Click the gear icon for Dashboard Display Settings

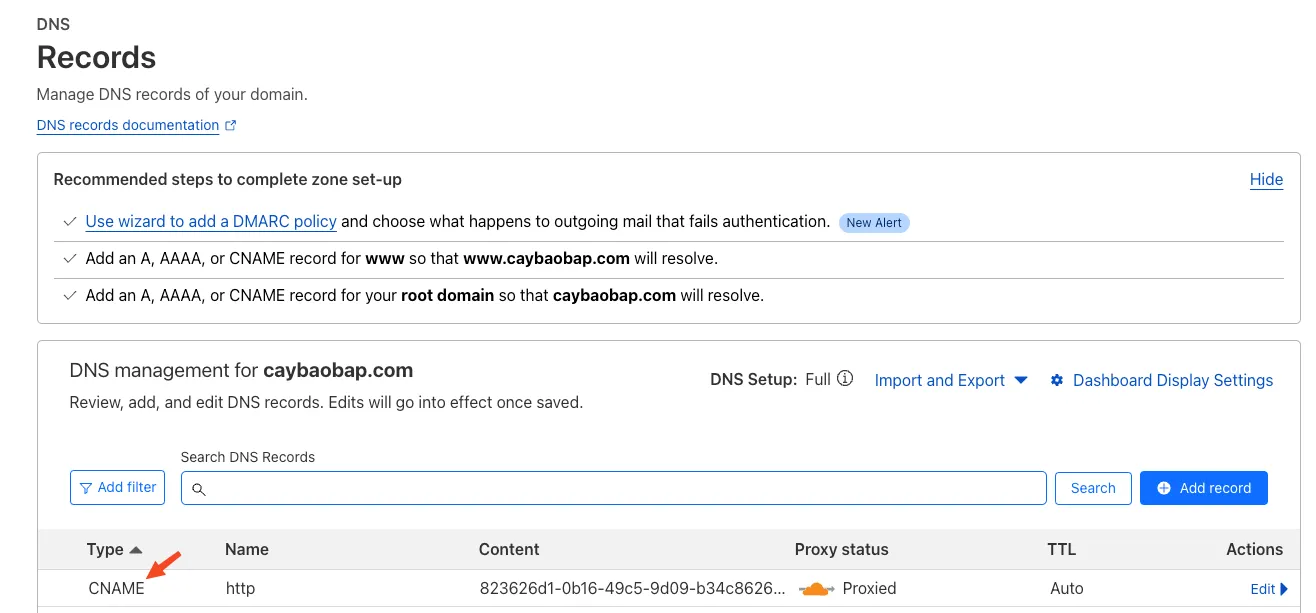tap(1057, 380)
